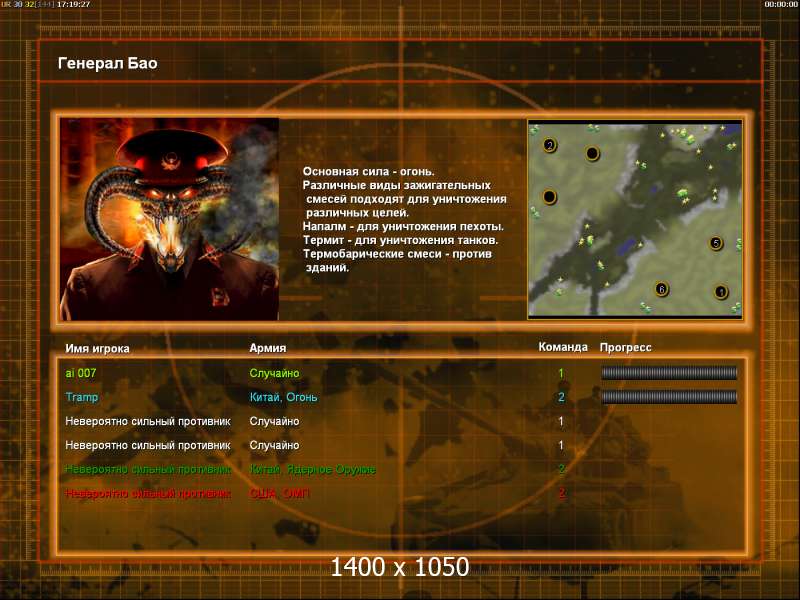The width and height of the screenshot is (800, 600).
Task: Click the loading progress bar for ai 007
Action: pos(669,373)
